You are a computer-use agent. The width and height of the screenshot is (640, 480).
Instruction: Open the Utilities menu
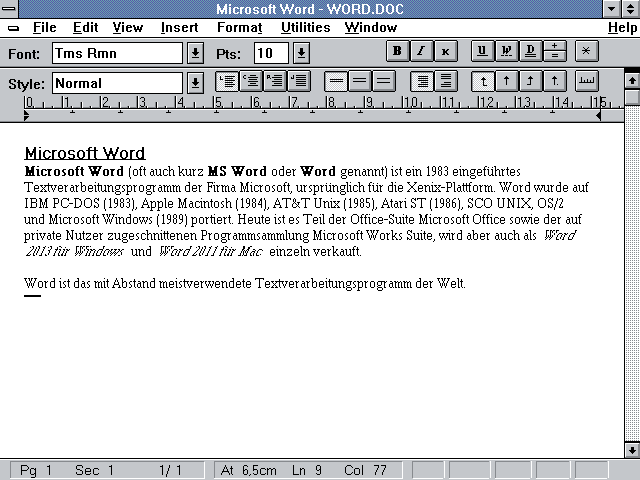305,27
